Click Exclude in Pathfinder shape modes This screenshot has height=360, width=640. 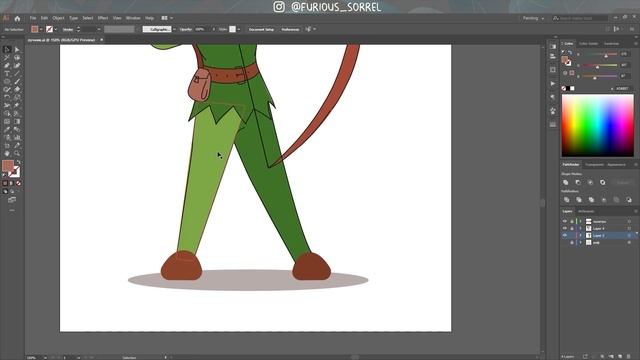[x=602, y=182]
